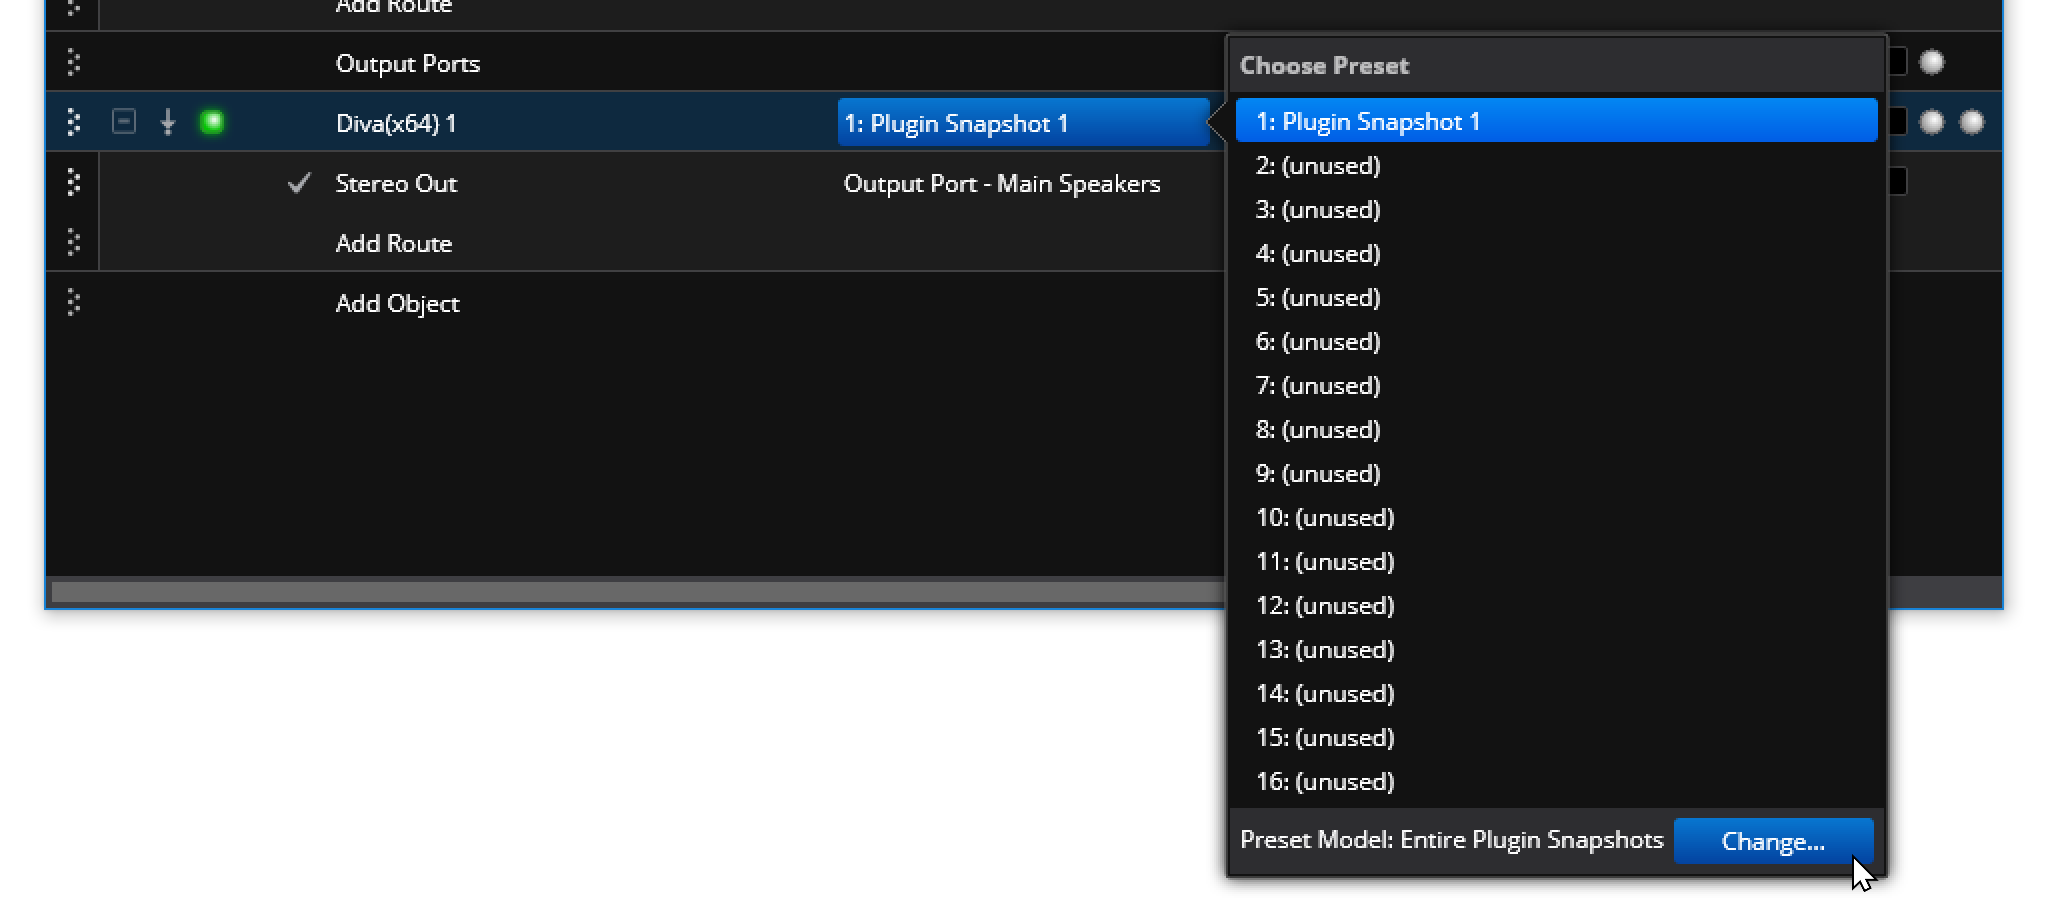Click the Change... button for Preset Model
2046x916 pixels.
1773,841
